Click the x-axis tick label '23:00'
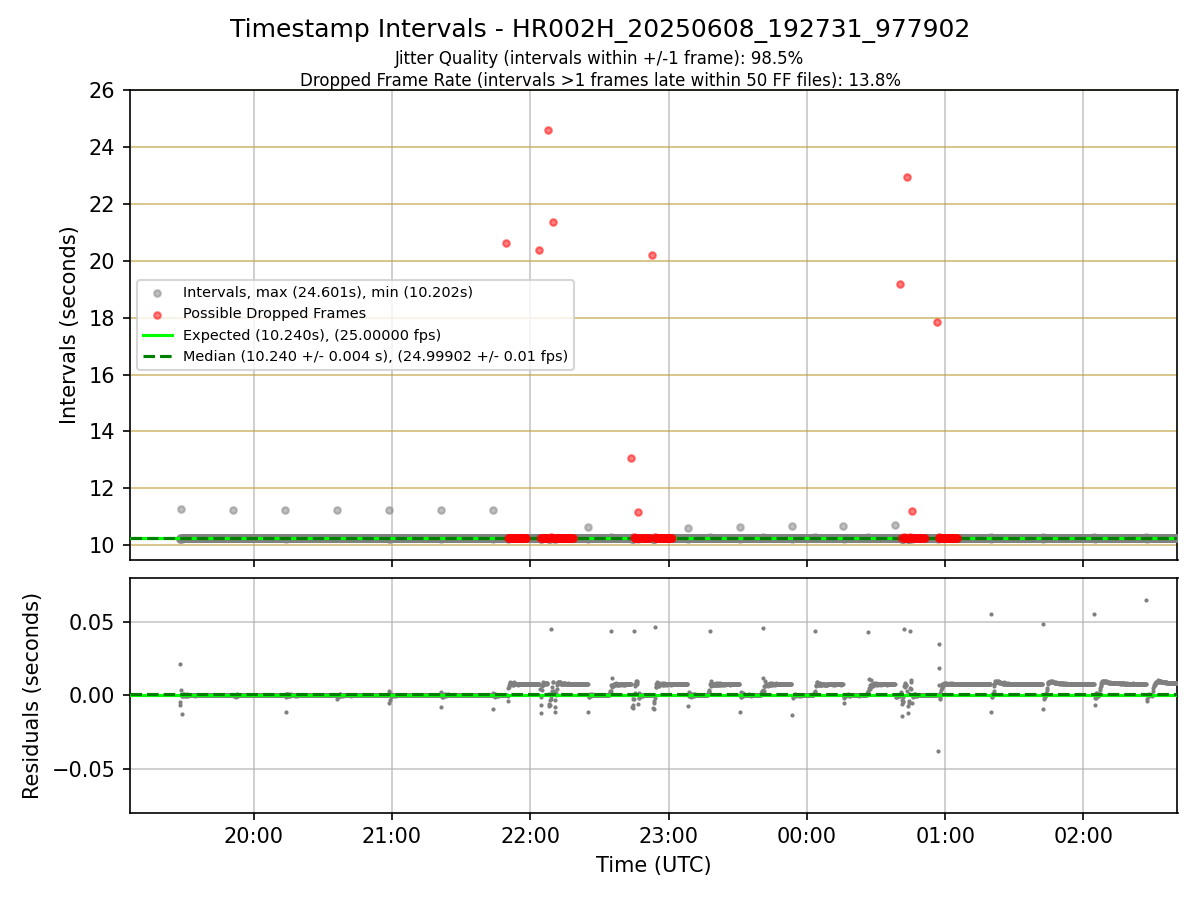Image resolution: width=1200 pixels, height=900 pixels. (x=668, y=834)
